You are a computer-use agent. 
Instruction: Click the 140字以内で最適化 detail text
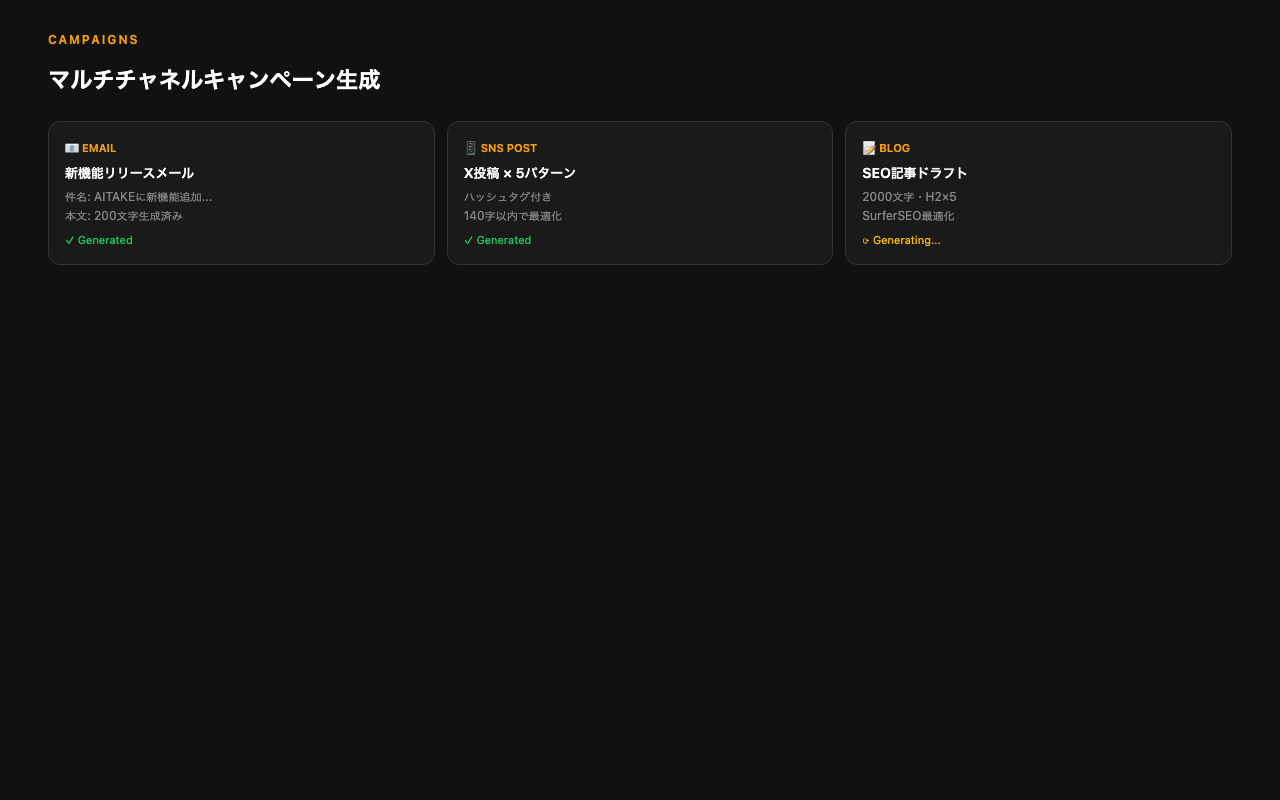click(512, 215)
